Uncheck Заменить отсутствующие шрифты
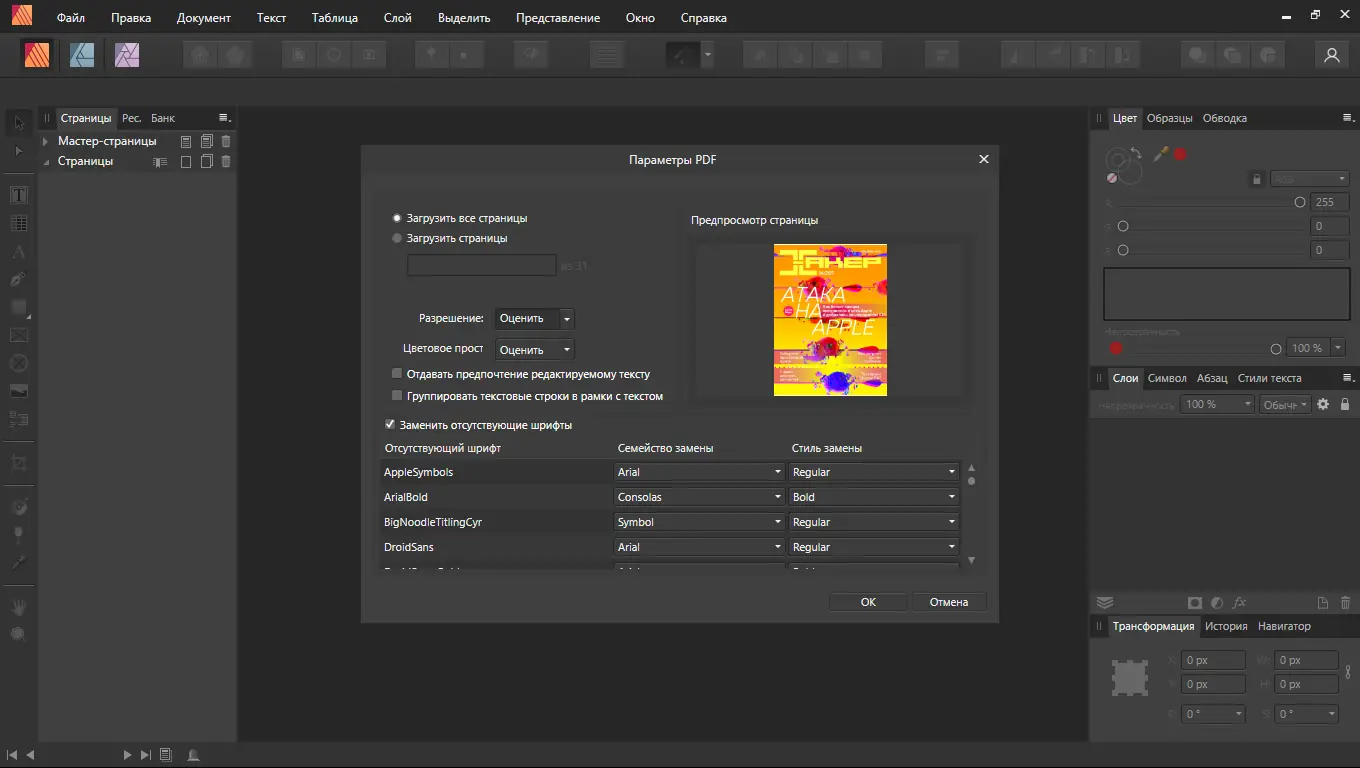 click(x=390, y=424)
